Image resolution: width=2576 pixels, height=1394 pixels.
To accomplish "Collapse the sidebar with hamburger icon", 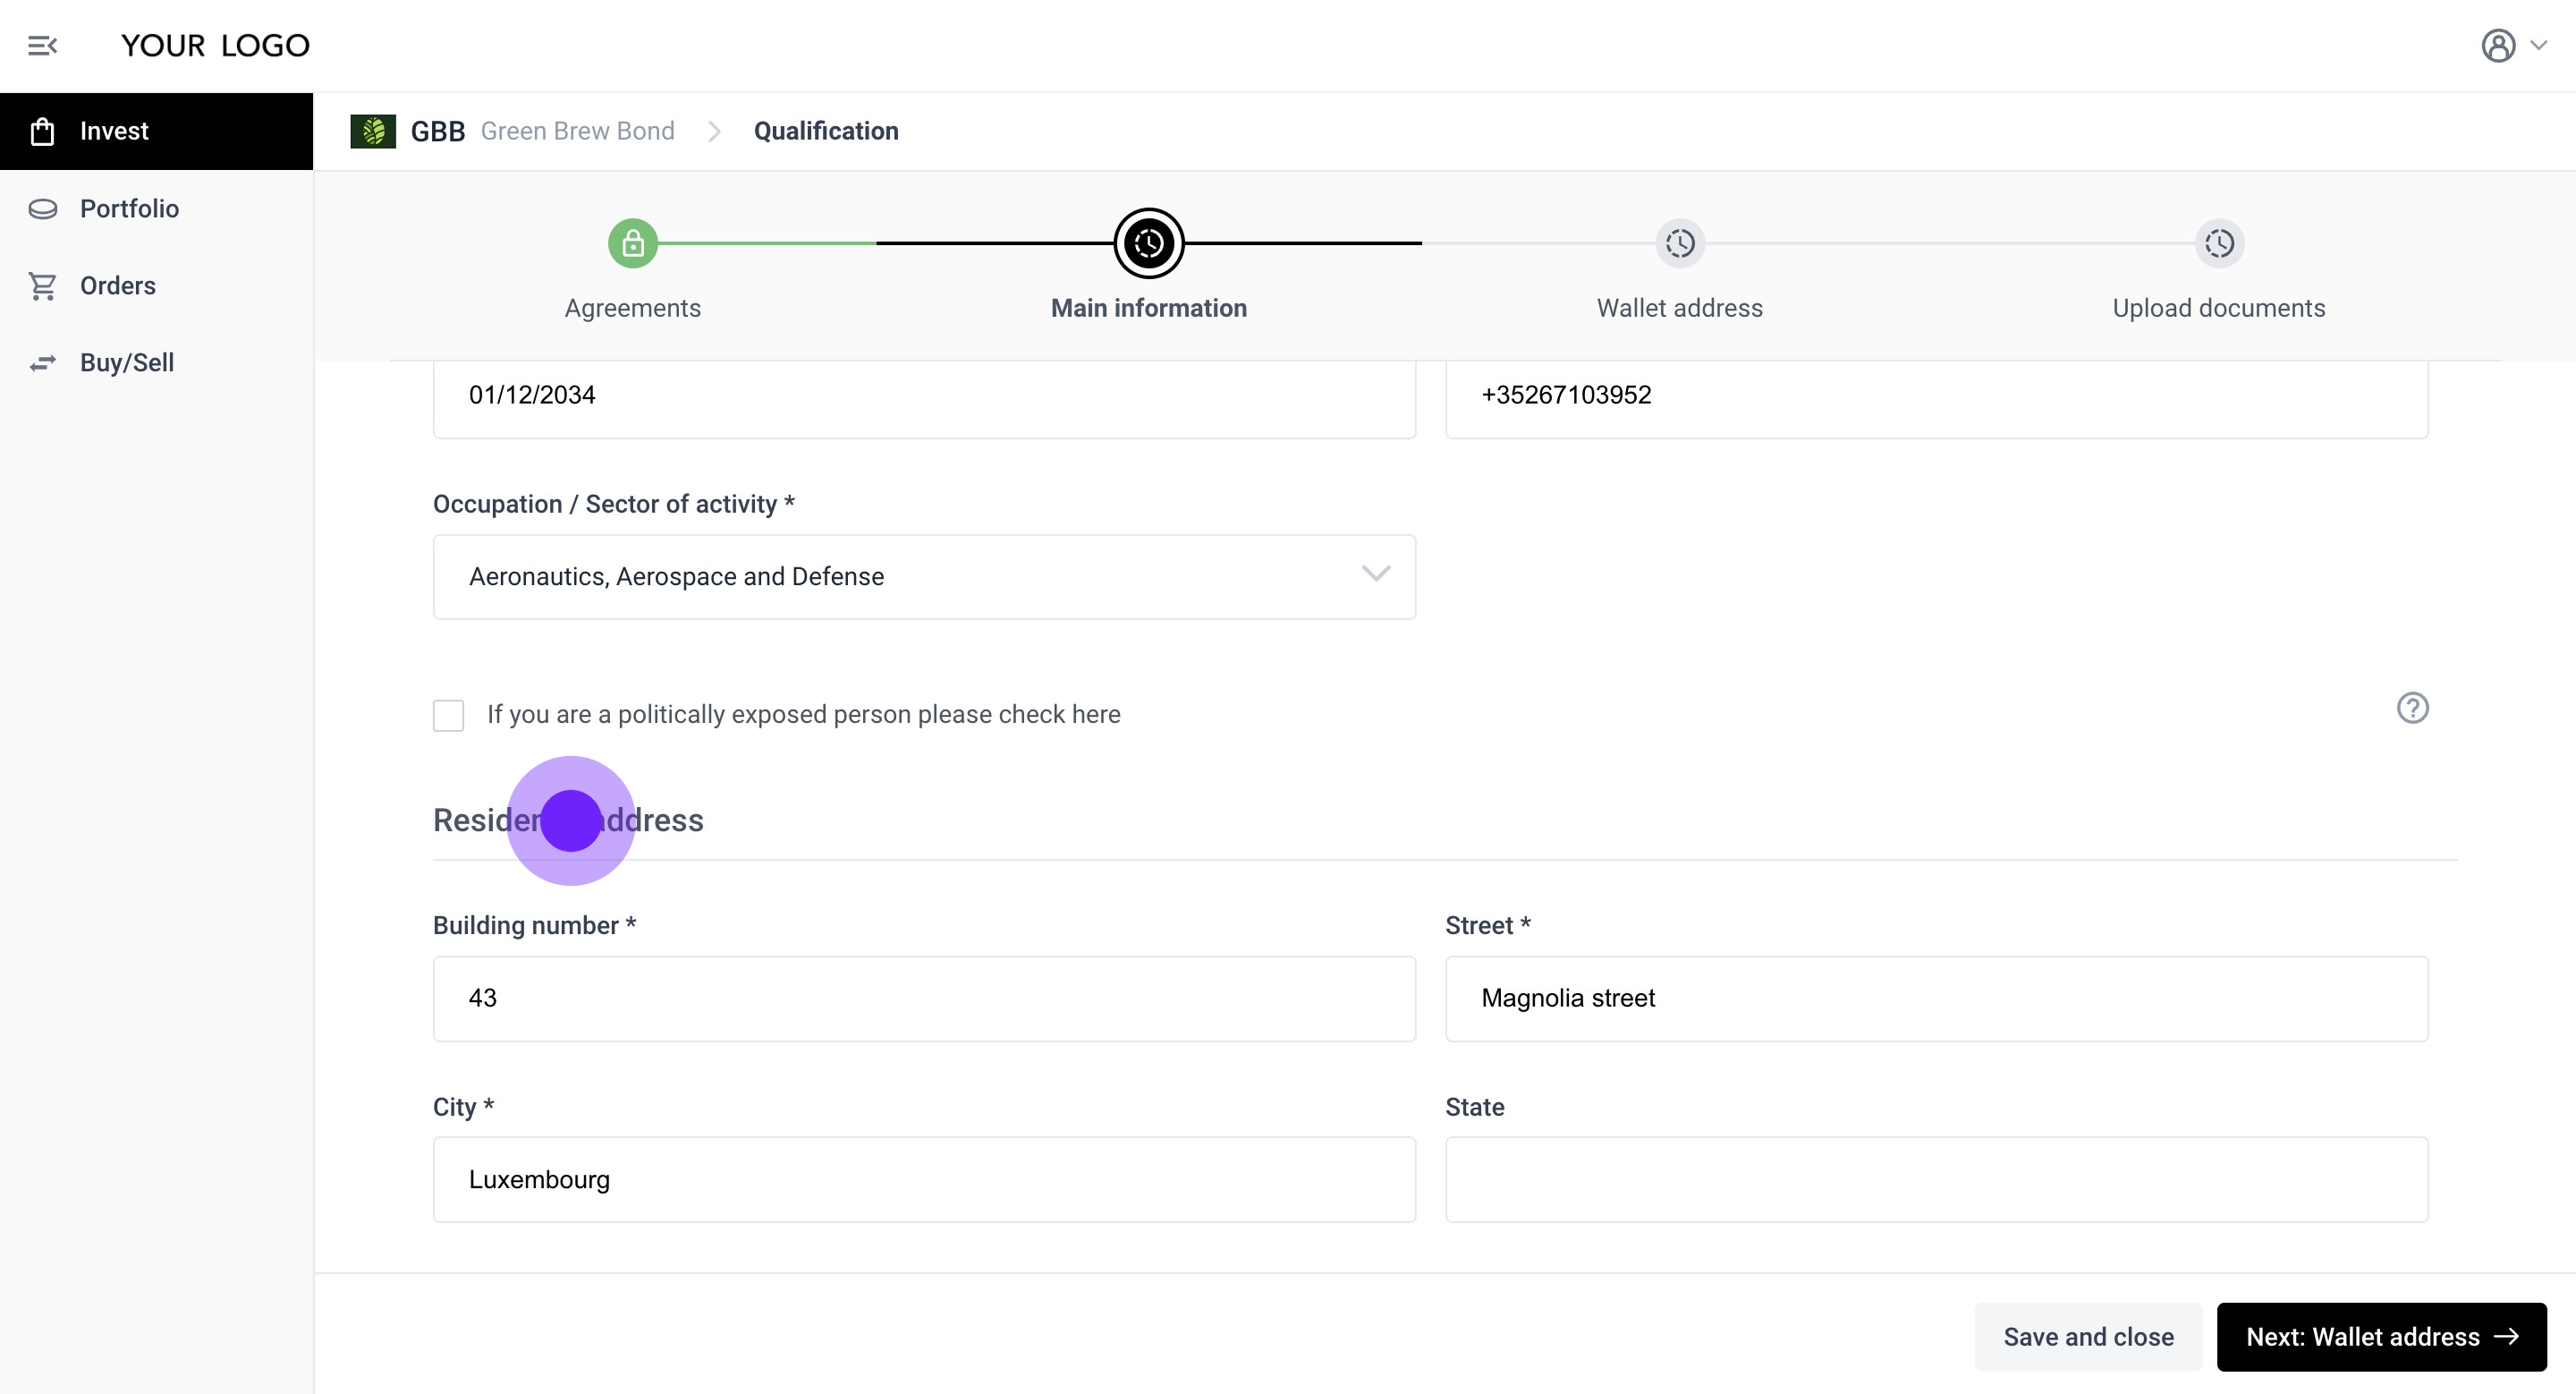I will [42, 46].
